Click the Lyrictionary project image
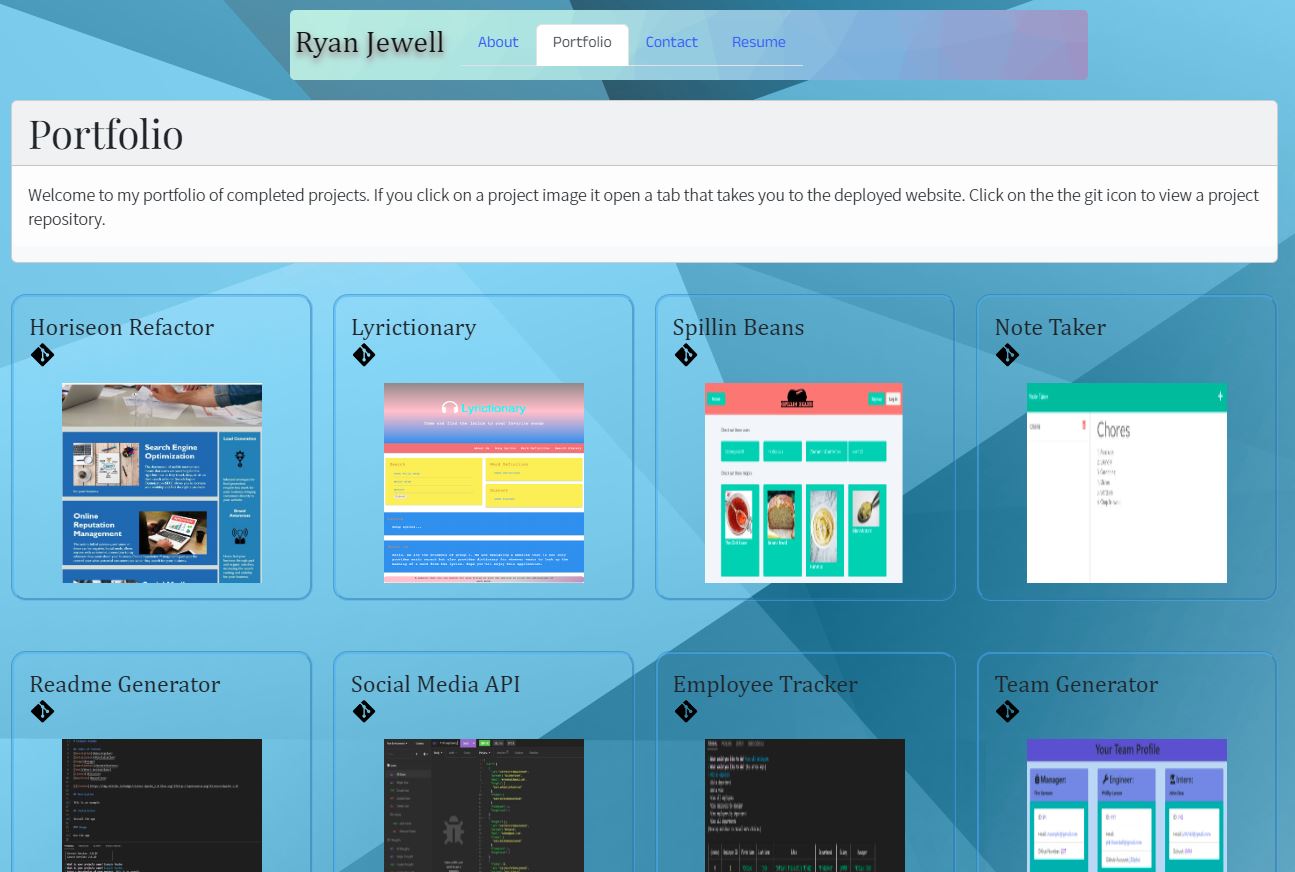This screenshot has width=1295, height=872. tap(484, 483)
